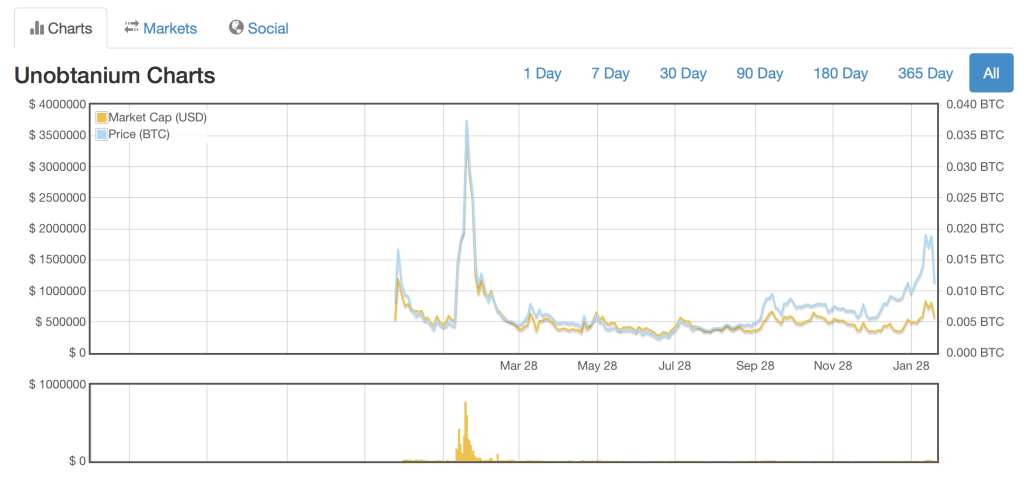Click the 0.005 BTC axis label
This screenshot has width=1024, height=479.
pos(974,322)
